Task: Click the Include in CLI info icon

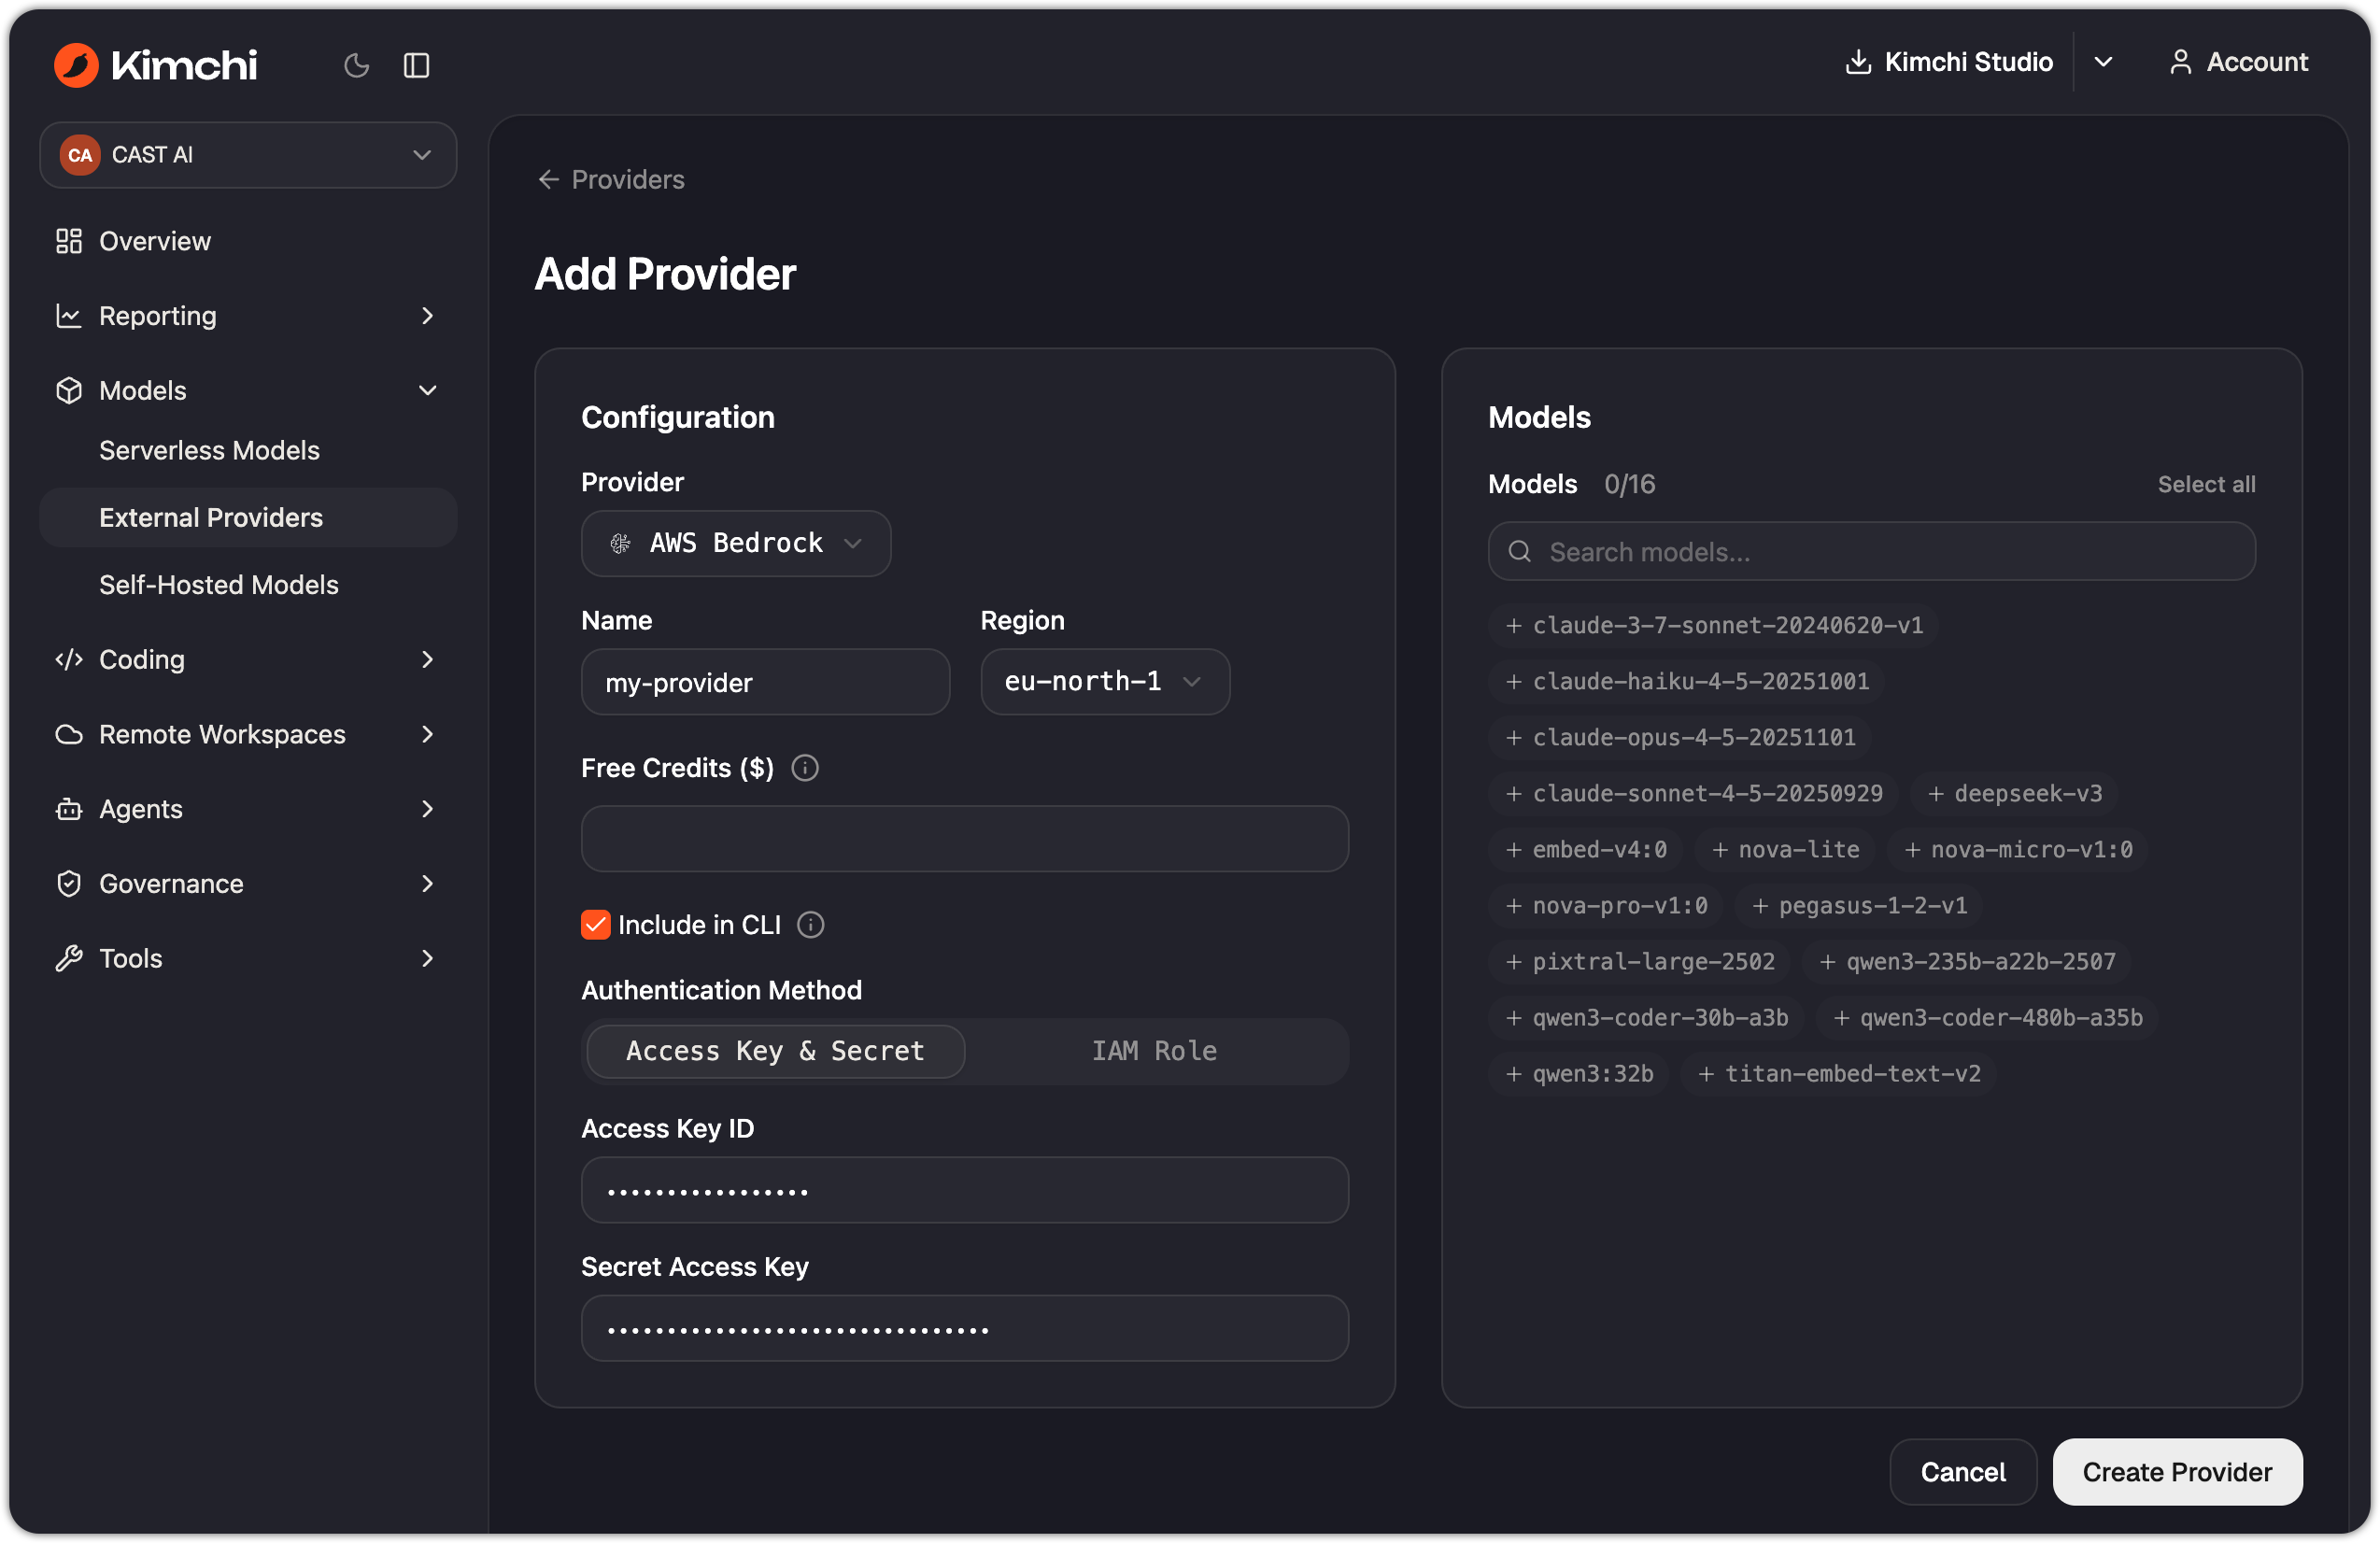Action: pos(810,924)
